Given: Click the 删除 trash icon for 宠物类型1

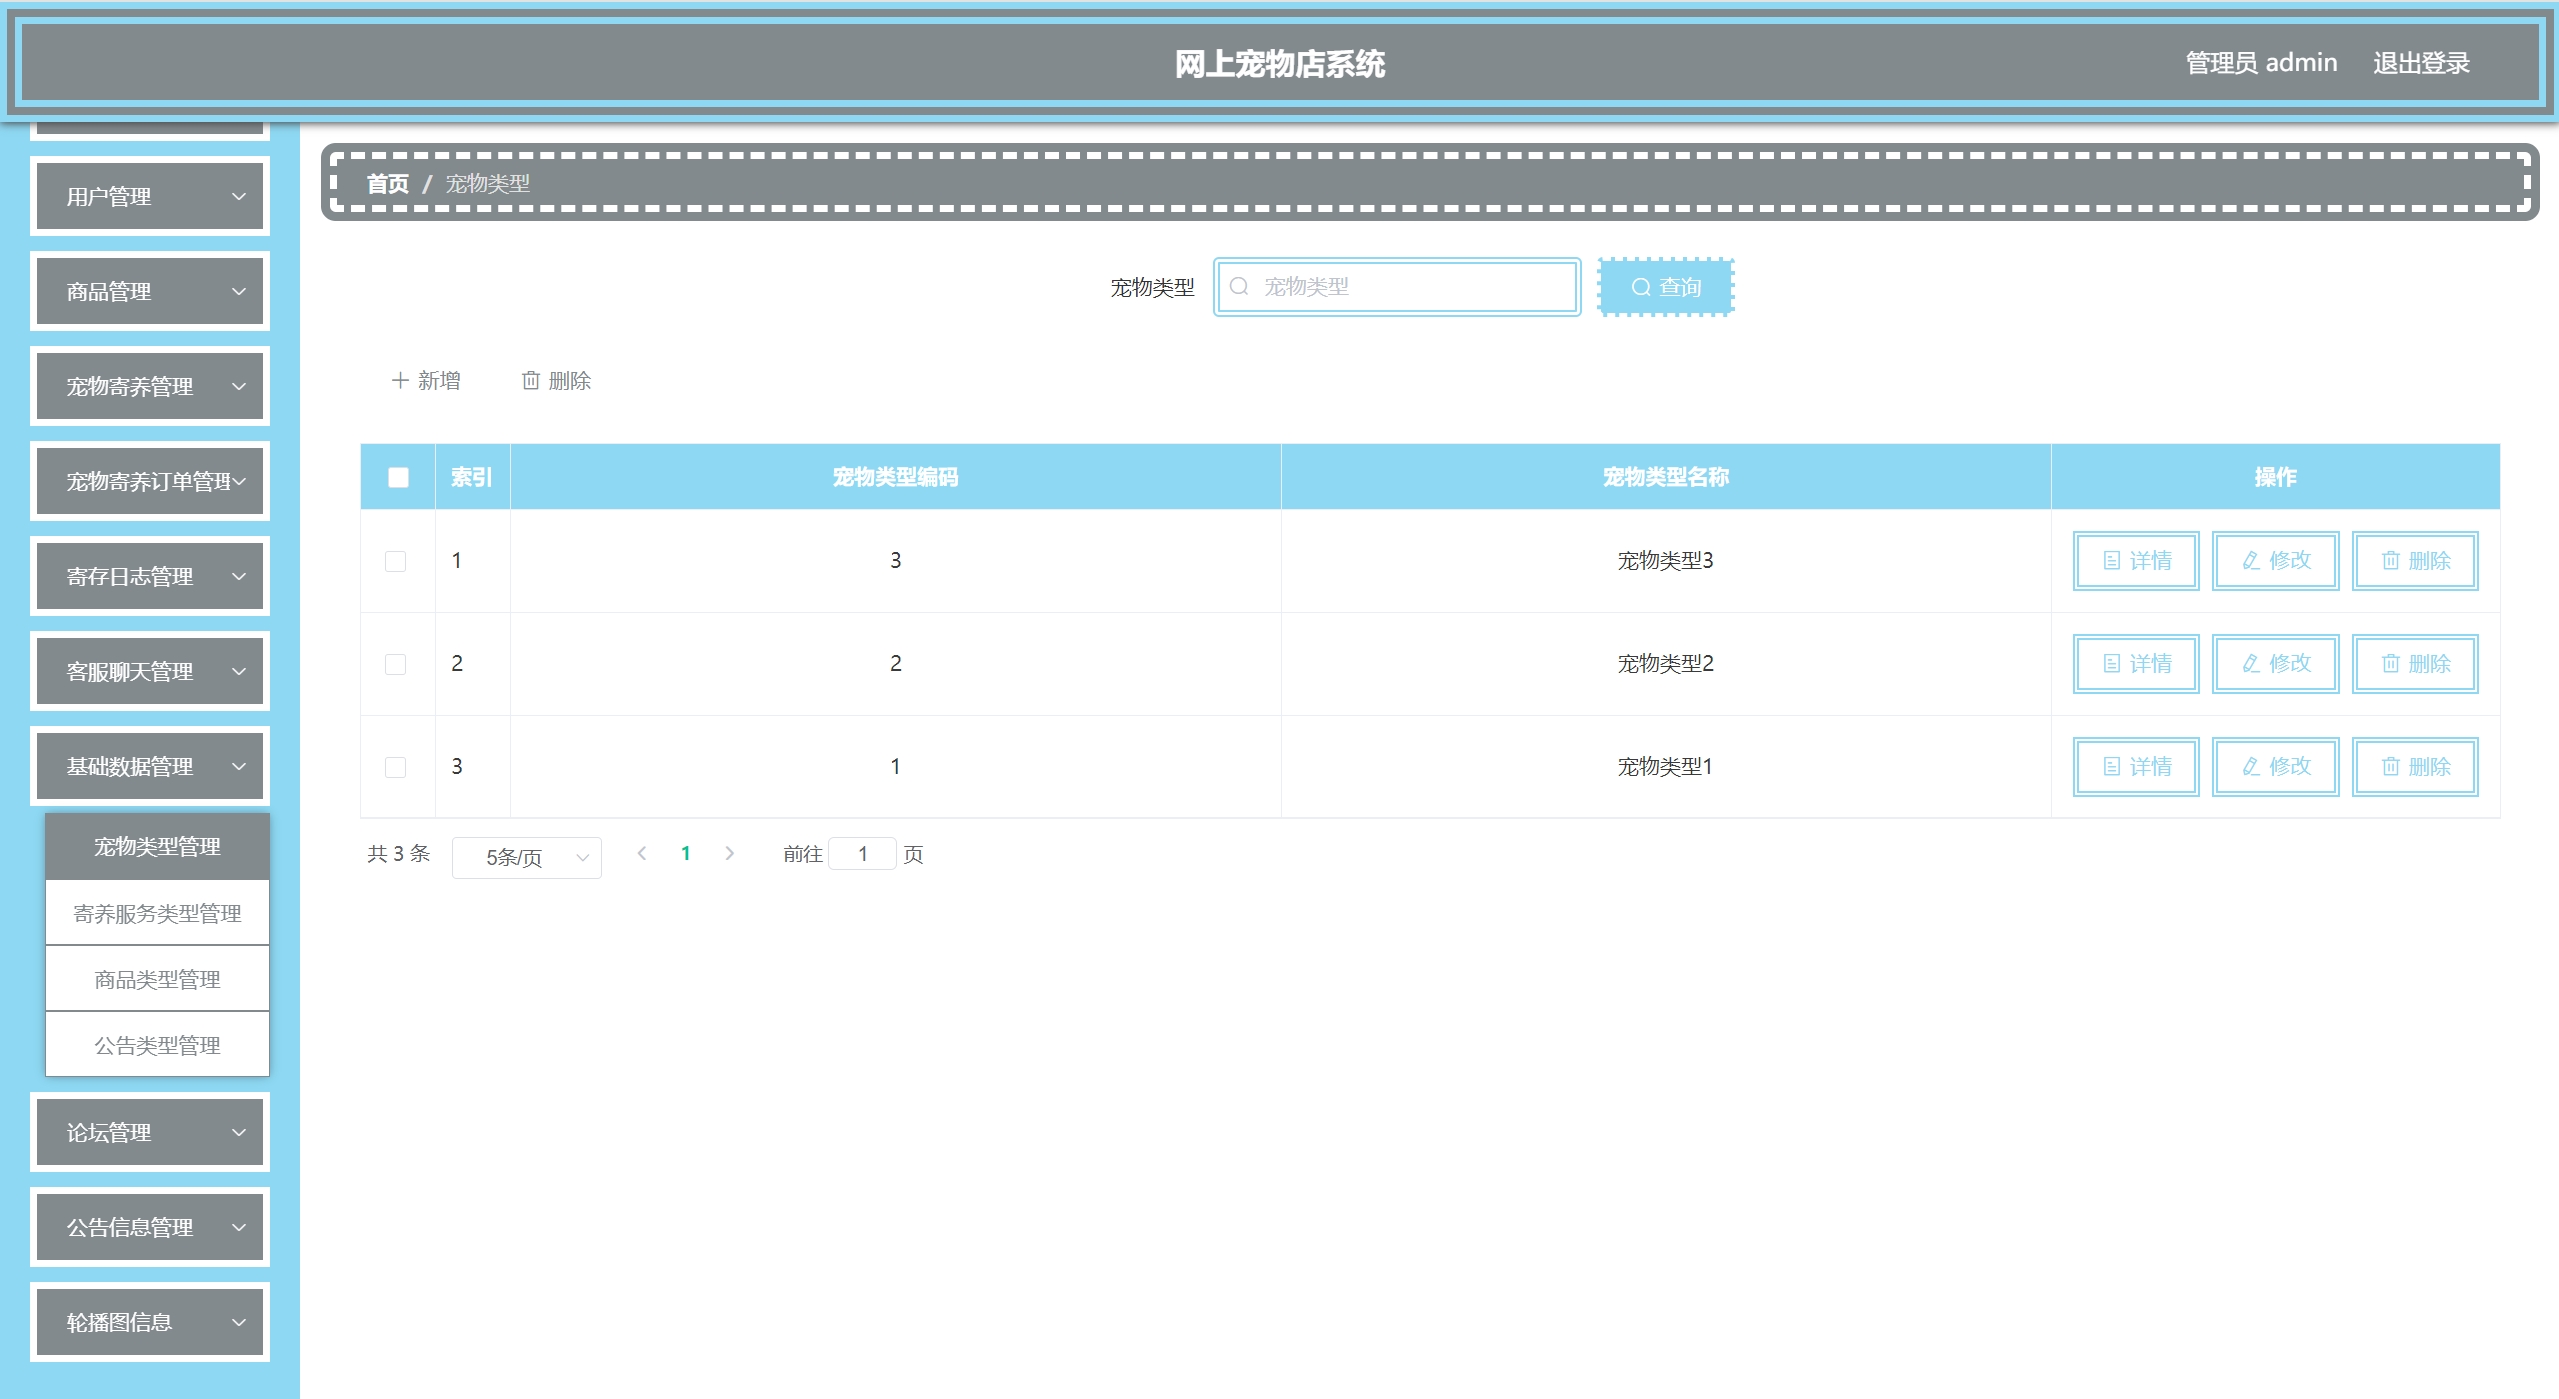Looking at the screenshot, I should tap(2390, 766).
